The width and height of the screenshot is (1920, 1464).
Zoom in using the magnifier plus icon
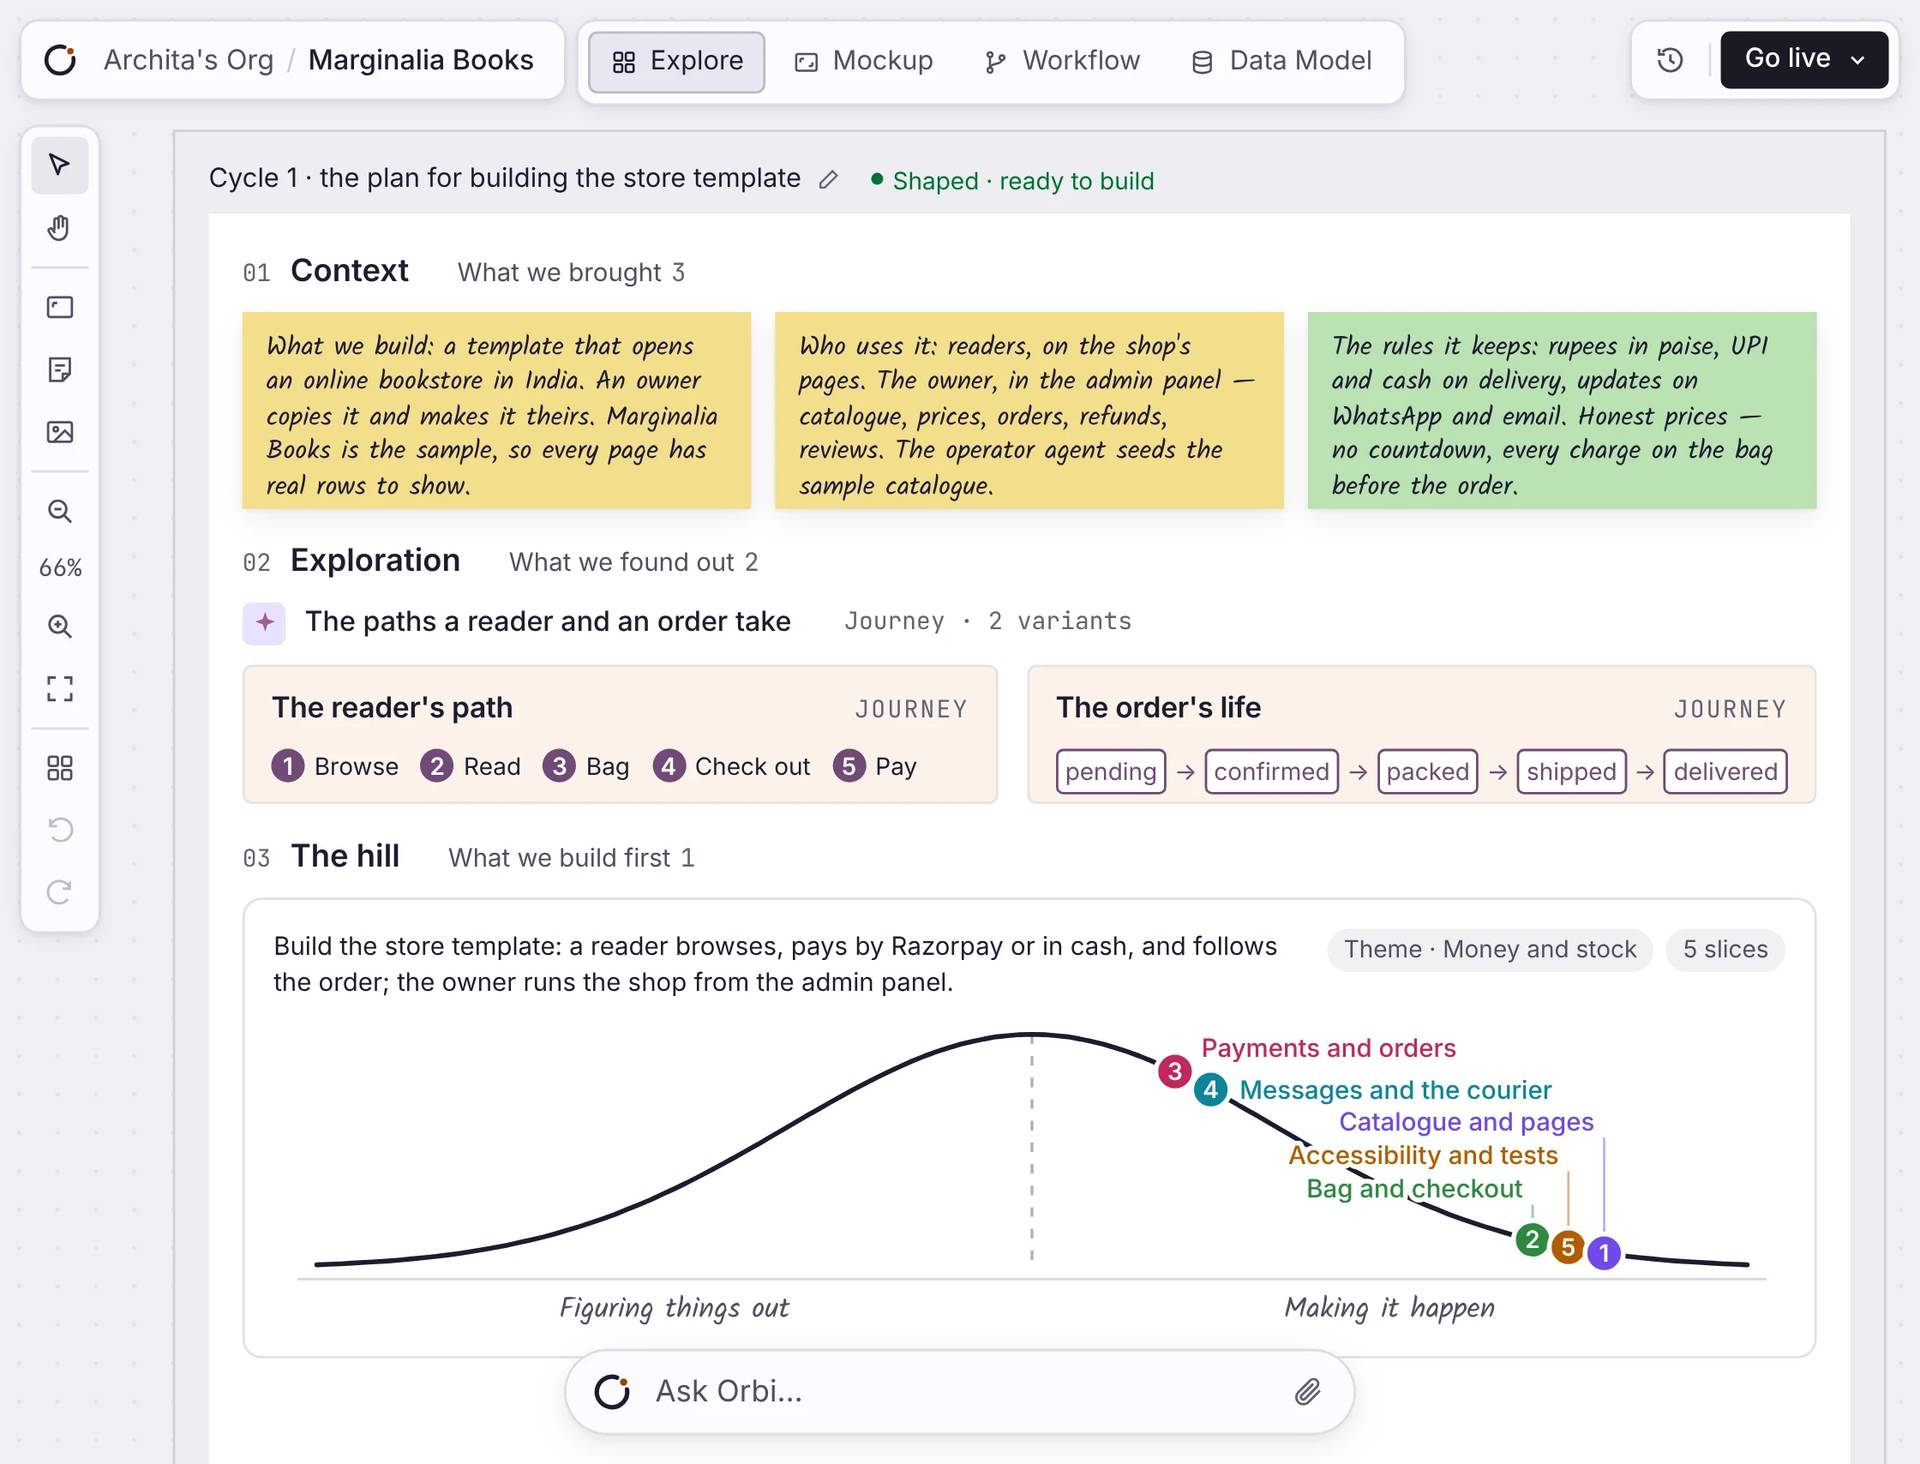pos(60,627)
